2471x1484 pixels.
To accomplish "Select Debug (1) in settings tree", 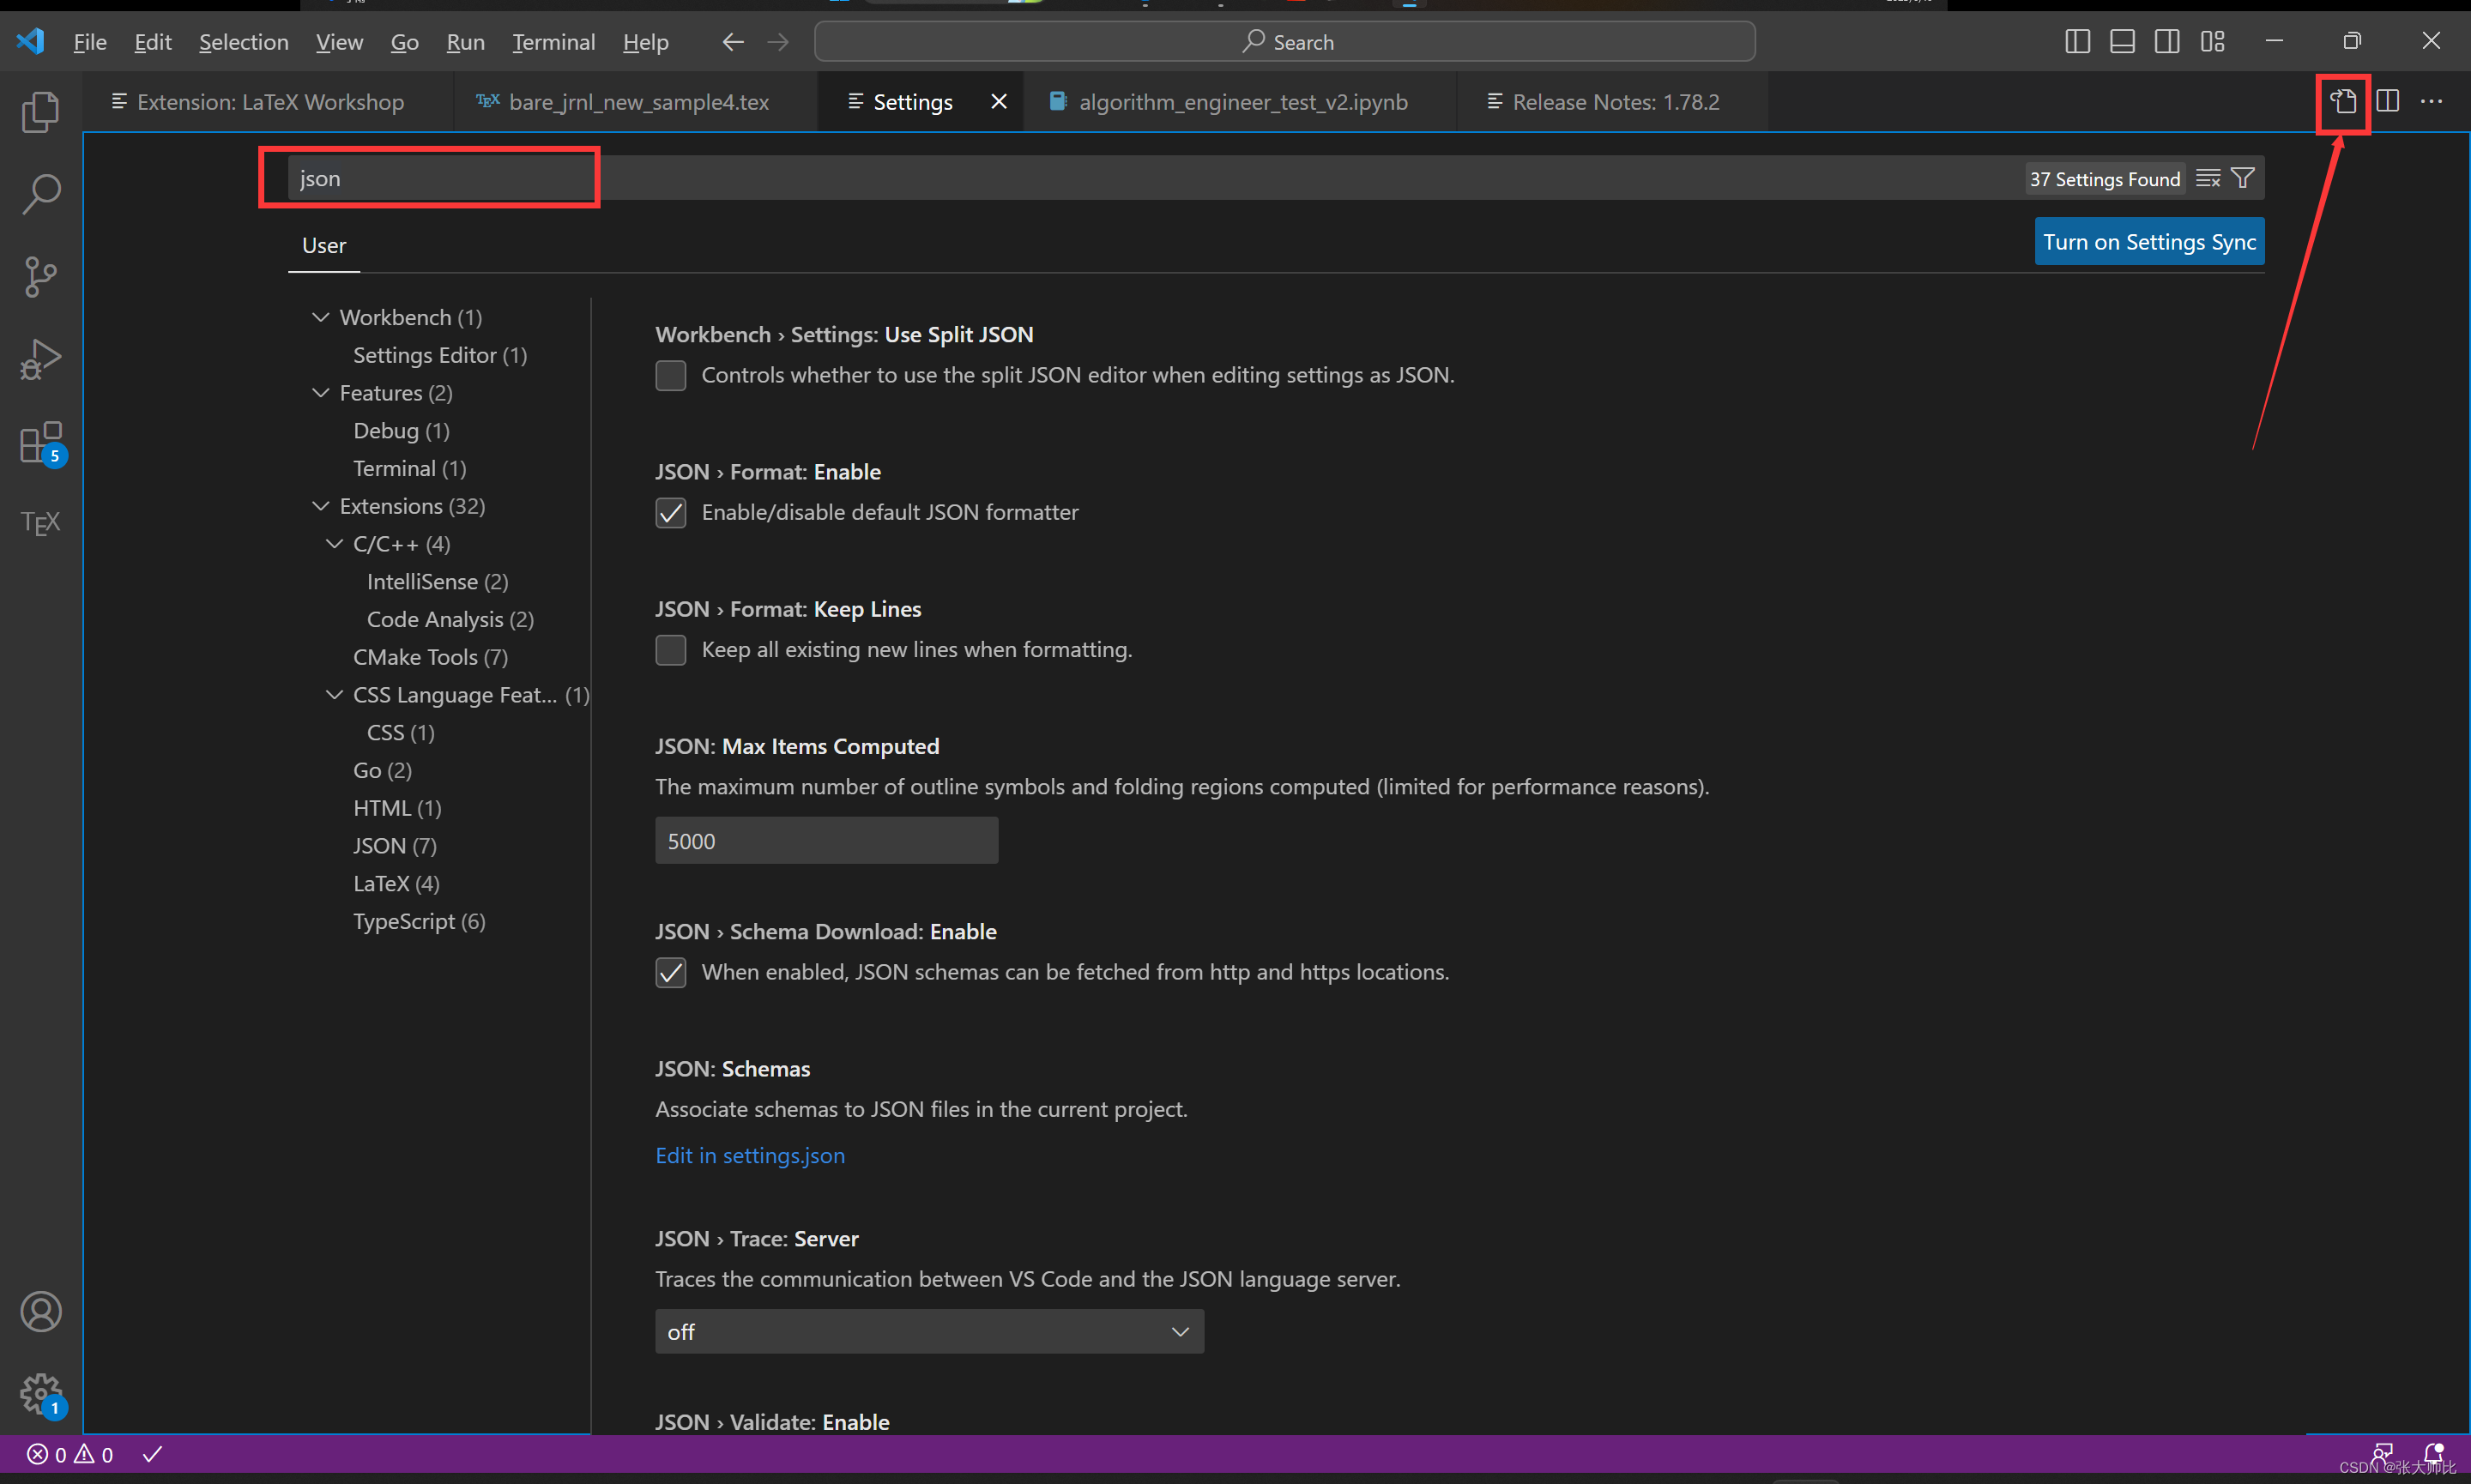I will coord(401,431).
